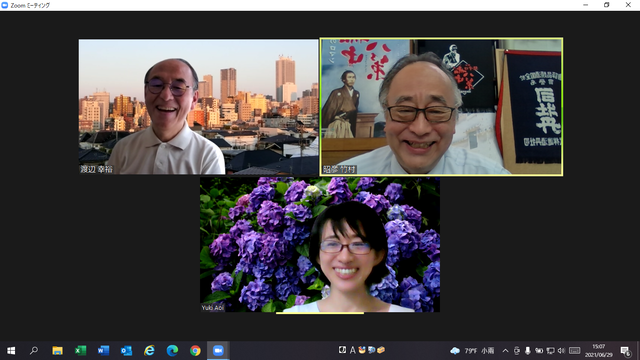This screenshot has height=360, width=640.
Task: Click the Yuki Aoi name label
Action: click(x=213, y=308)
